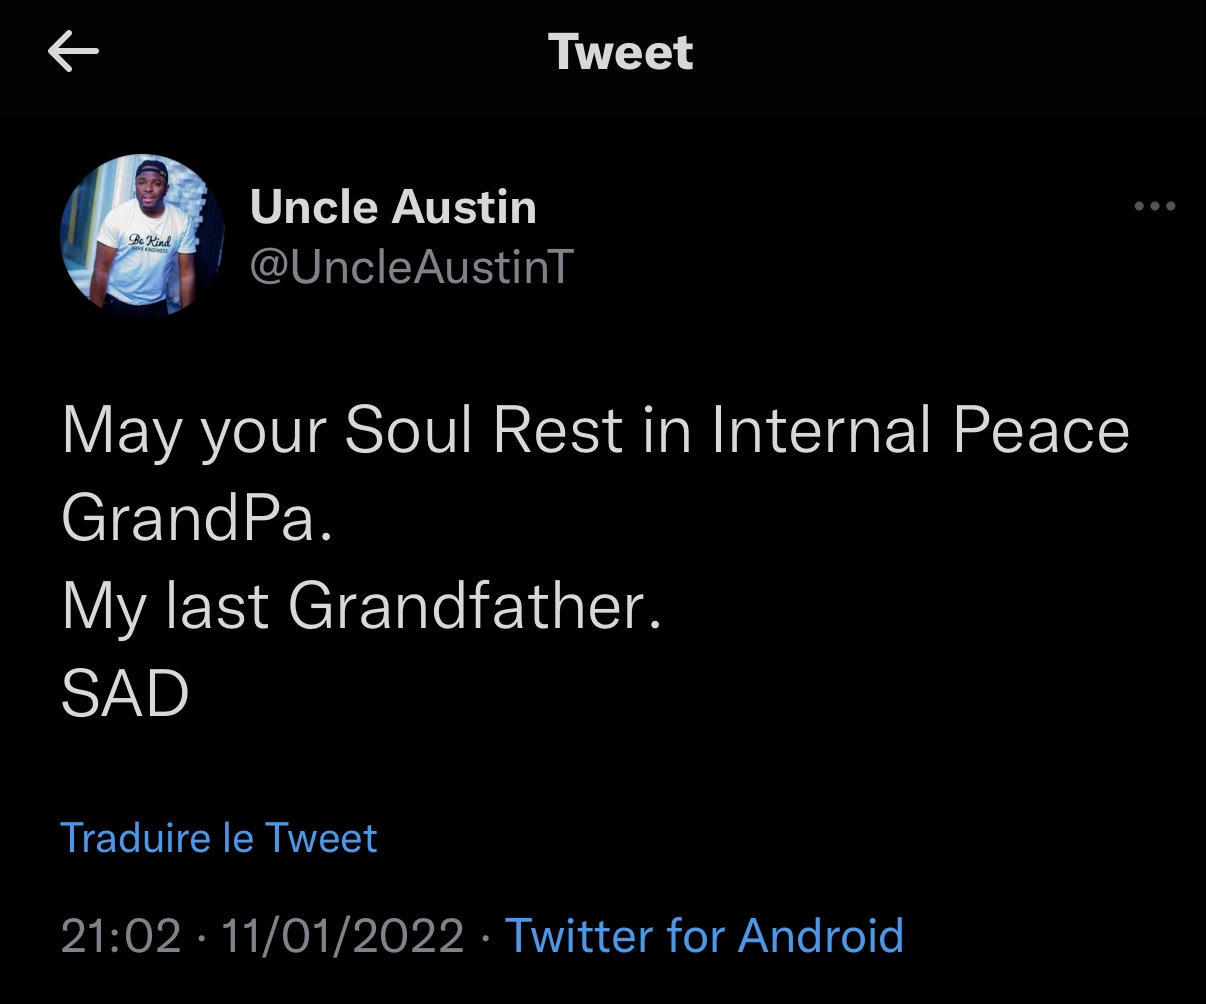Click the My last Grandfather. line
1206x1004 pixels.
[x=361, y=606]
